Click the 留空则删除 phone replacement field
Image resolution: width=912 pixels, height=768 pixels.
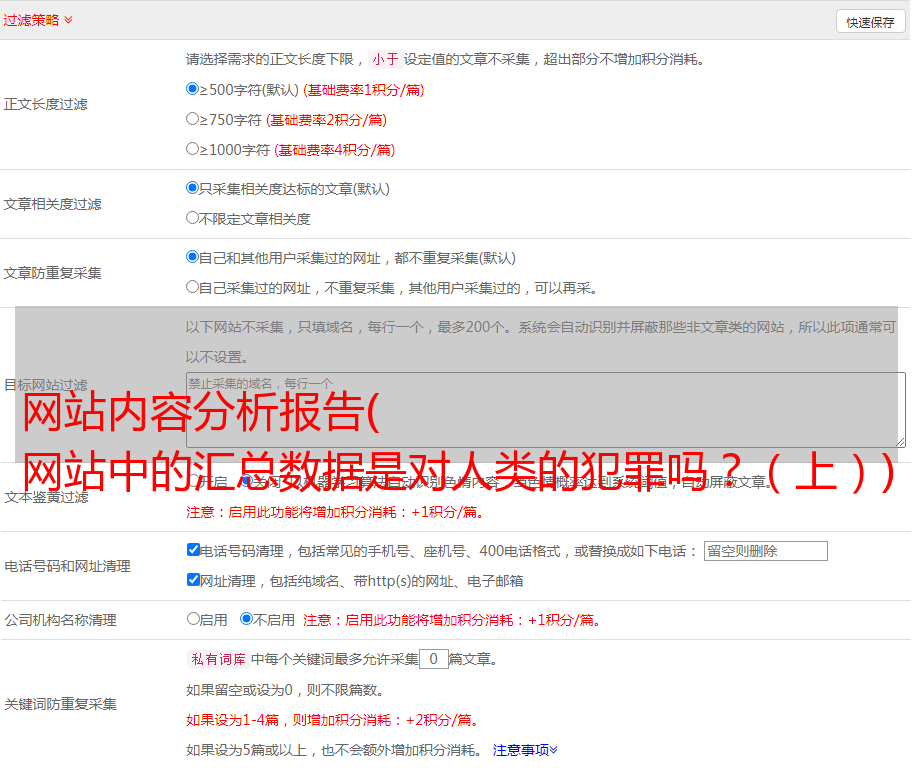pyautogui.click(x=765, y=551)
